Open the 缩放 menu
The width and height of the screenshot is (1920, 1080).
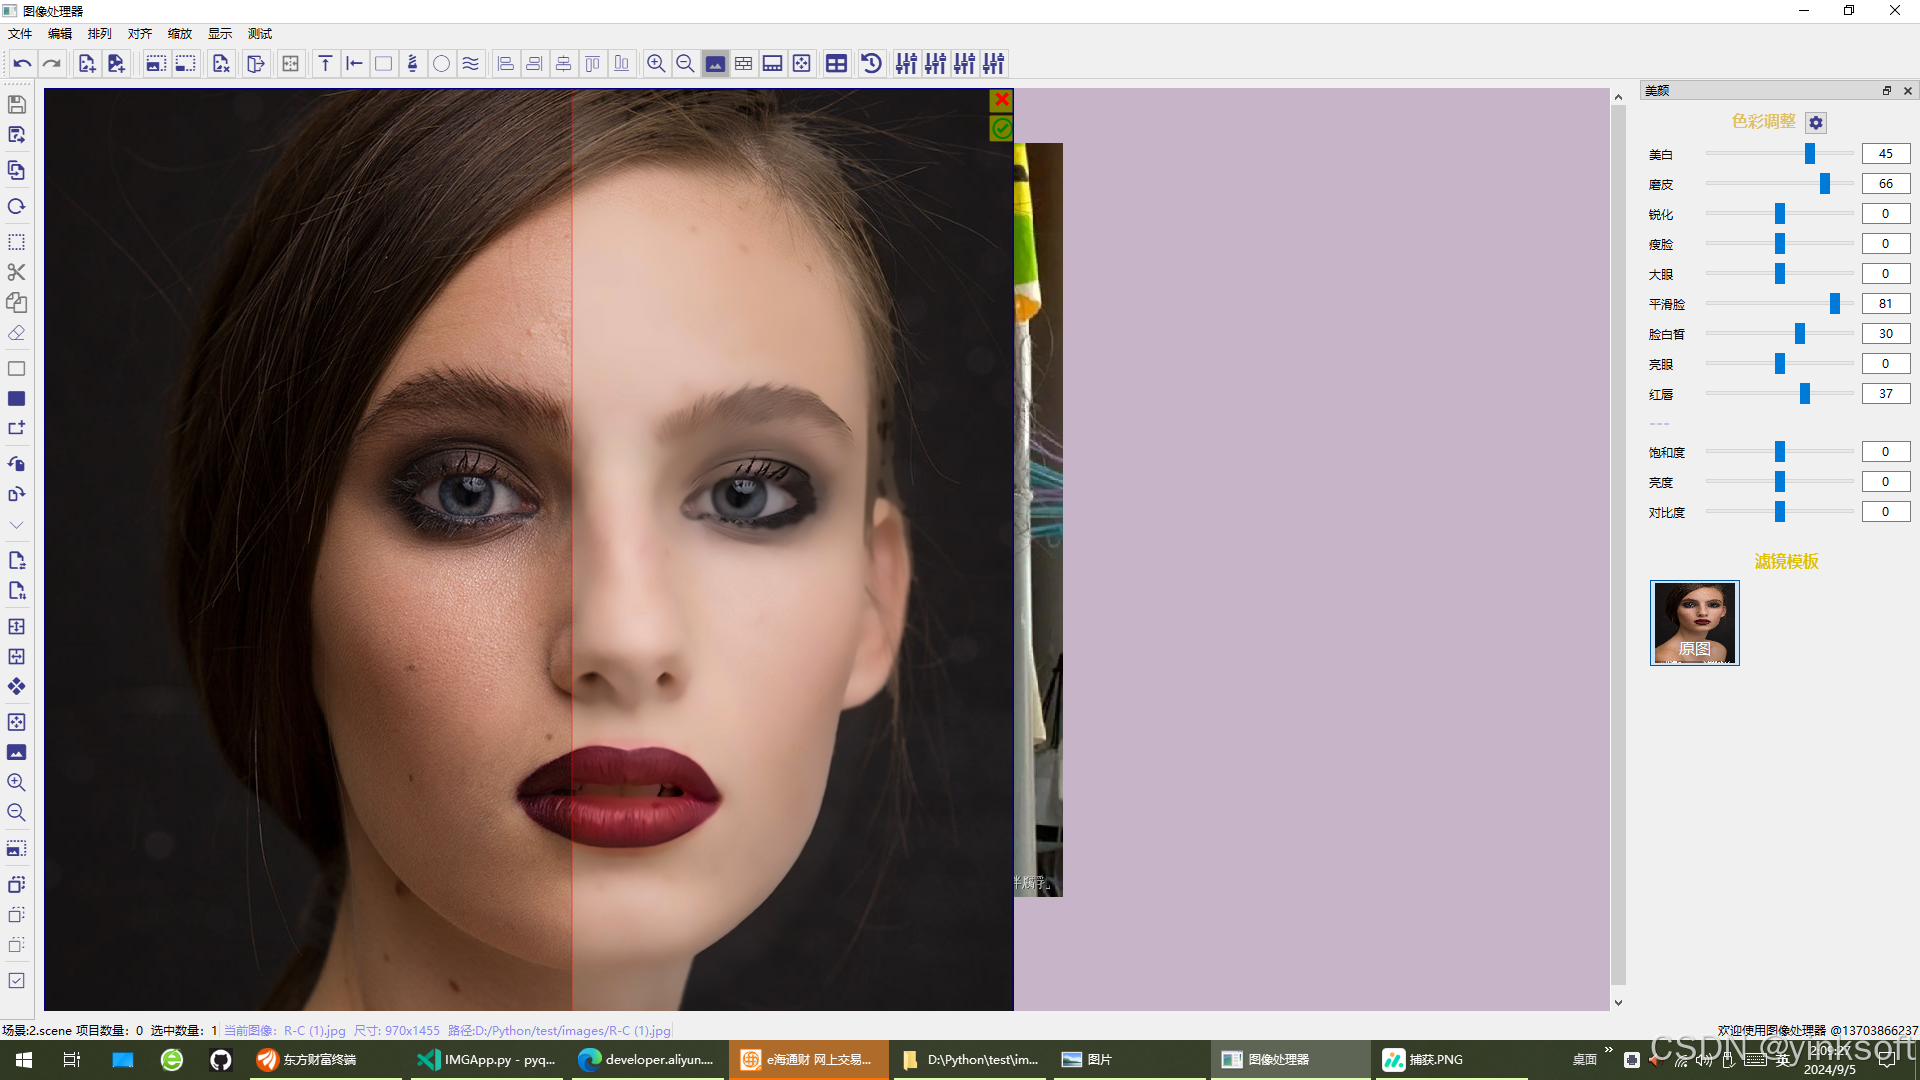(180, 34)
